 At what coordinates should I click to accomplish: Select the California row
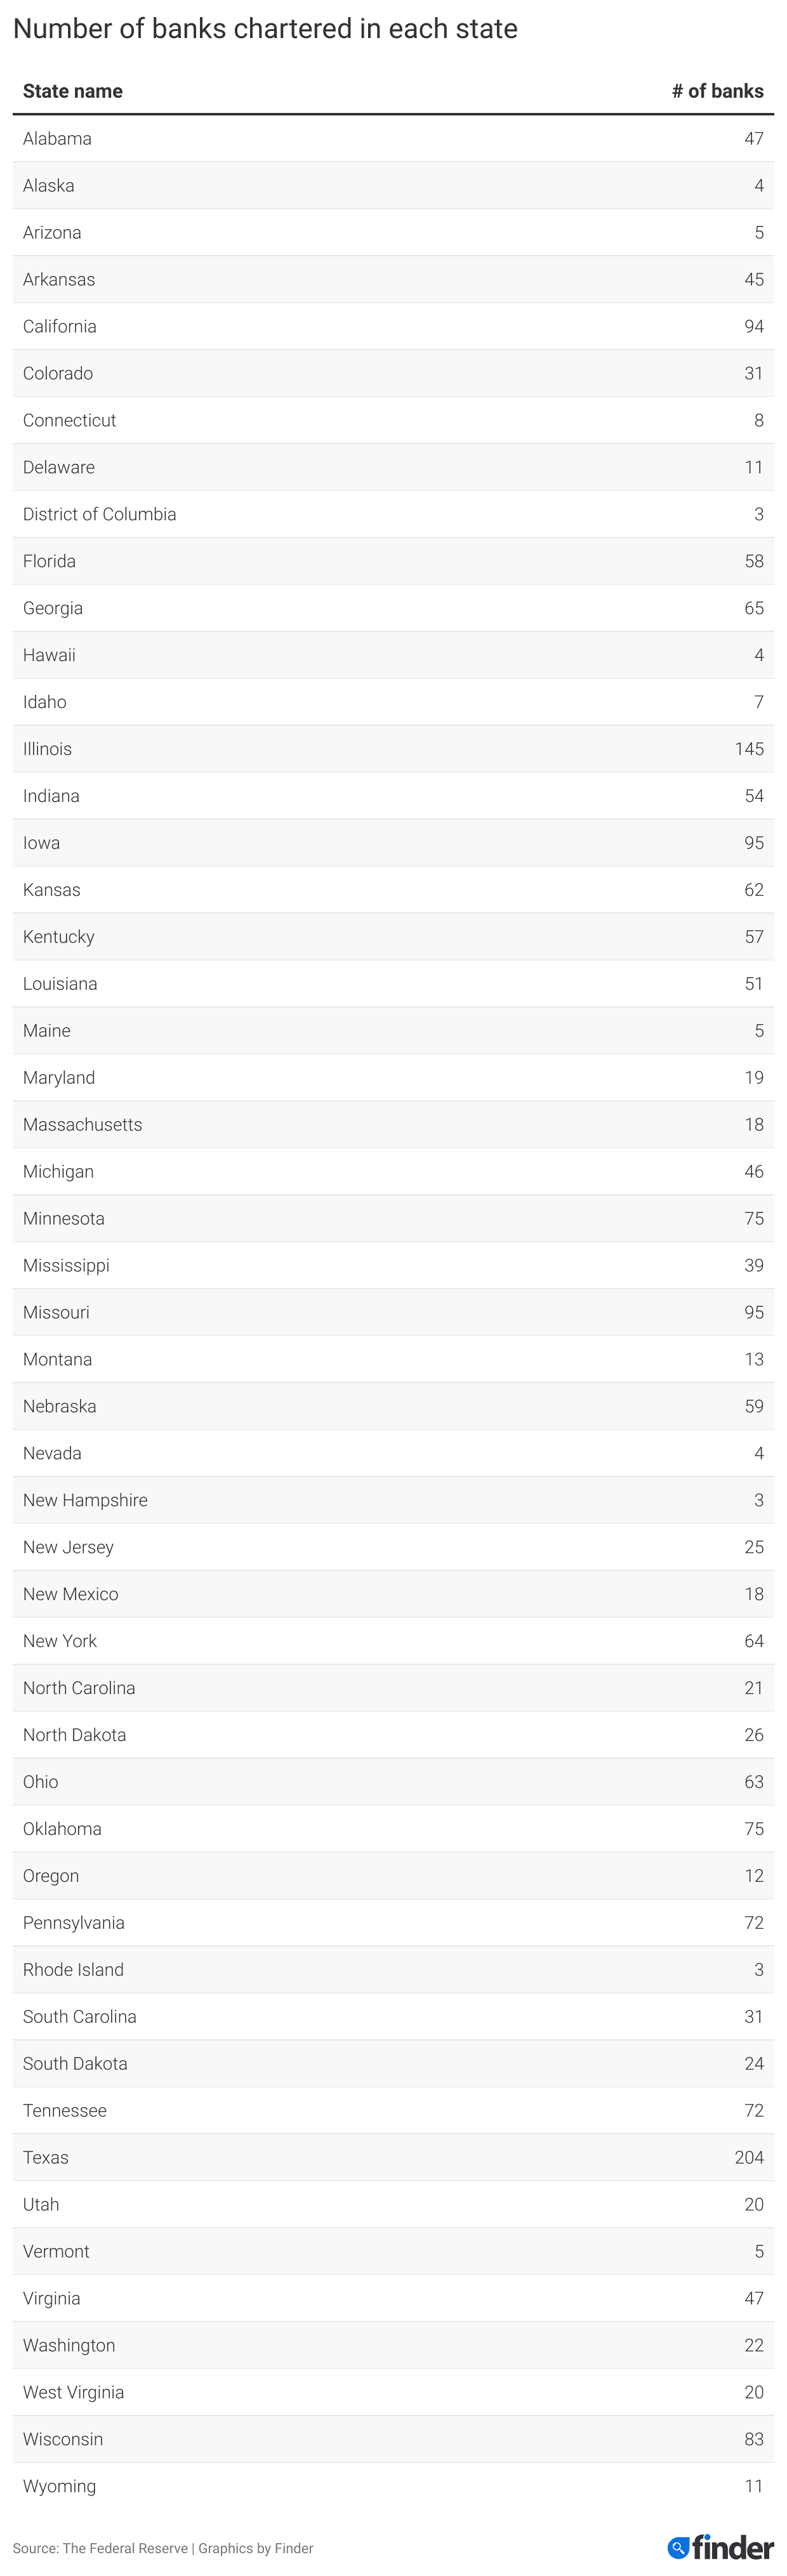393,326
